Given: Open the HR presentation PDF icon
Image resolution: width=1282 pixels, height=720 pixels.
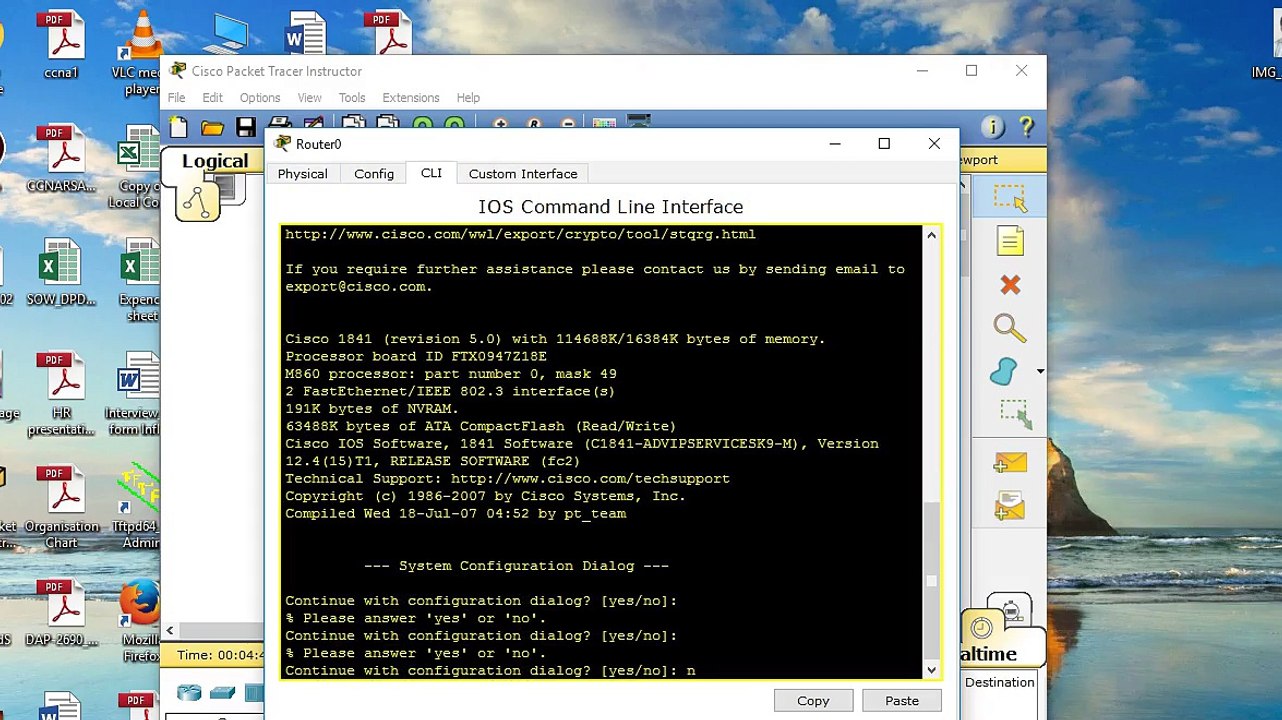Looking at the screenshot, I should (62, 394).
